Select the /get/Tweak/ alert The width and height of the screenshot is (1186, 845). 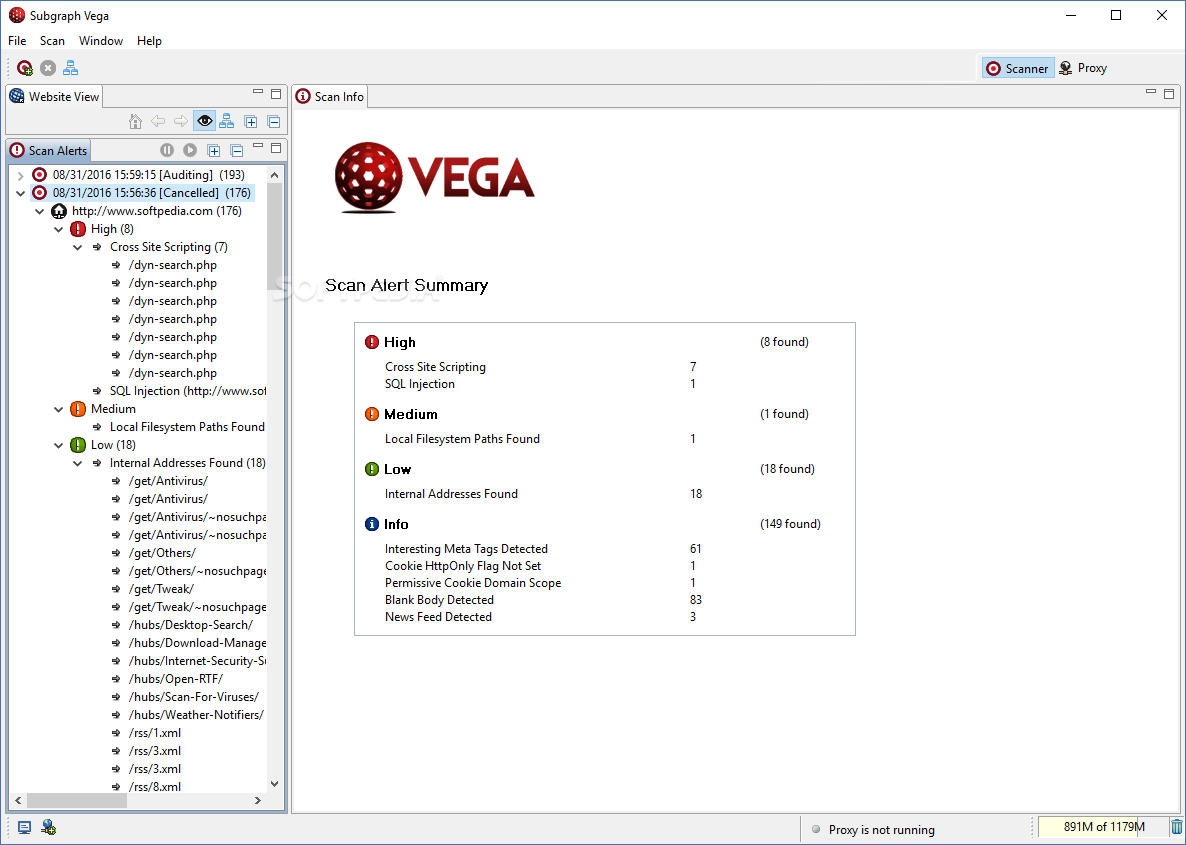point(152,589)
